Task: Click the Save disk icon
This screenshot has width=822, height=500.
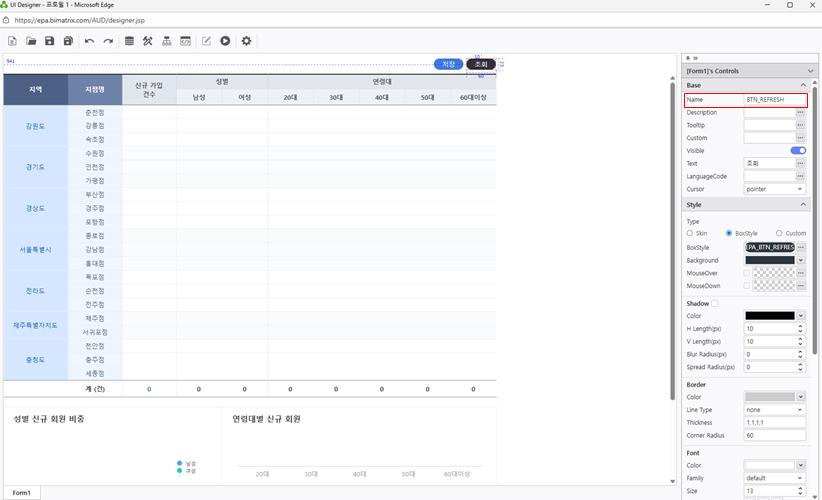Action: click(x=49, y=41)
